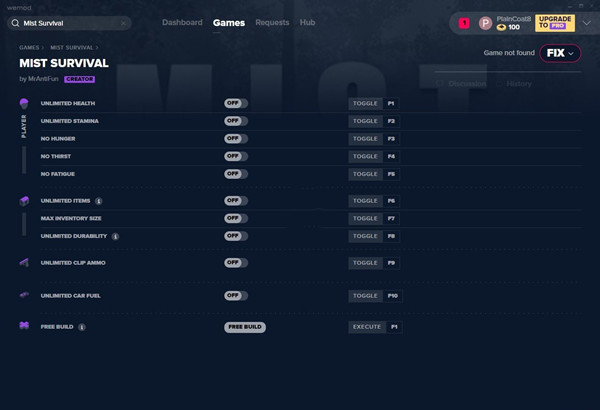Show info for Unlimited Items

[99, 201]
